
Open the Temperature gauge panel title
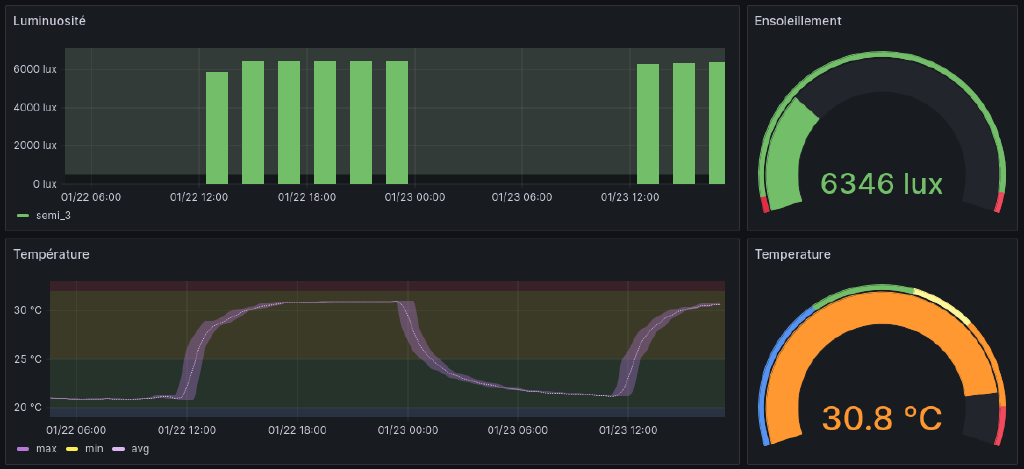point(793,254)
